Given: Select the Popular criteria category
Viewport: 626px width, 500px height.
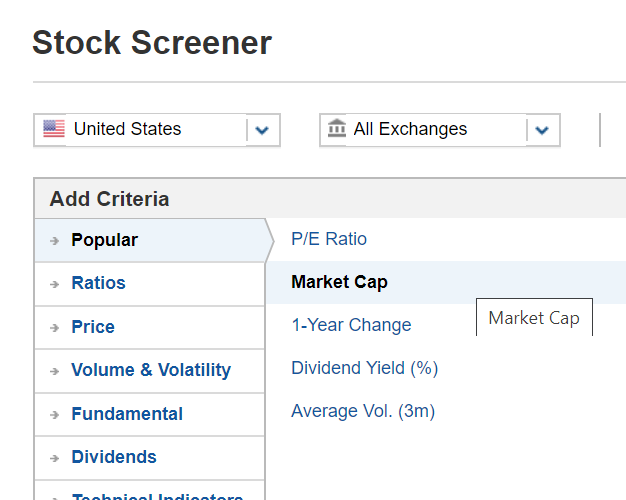Looking at the screenshot, I should pos(105,240).
